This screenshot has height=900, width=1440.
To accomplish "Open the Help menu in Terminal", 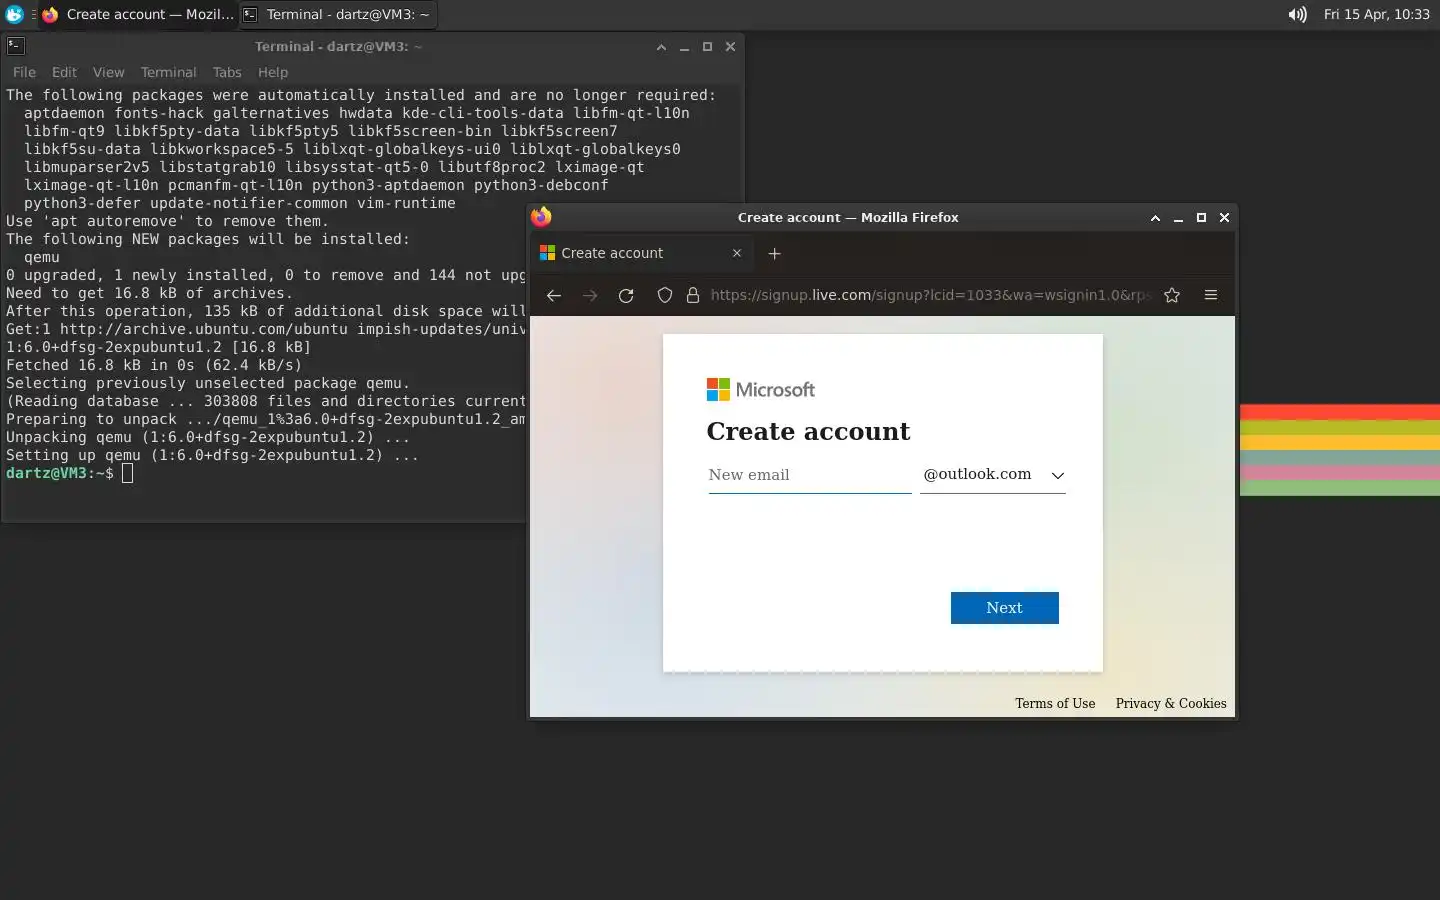I will pos(272,72).
